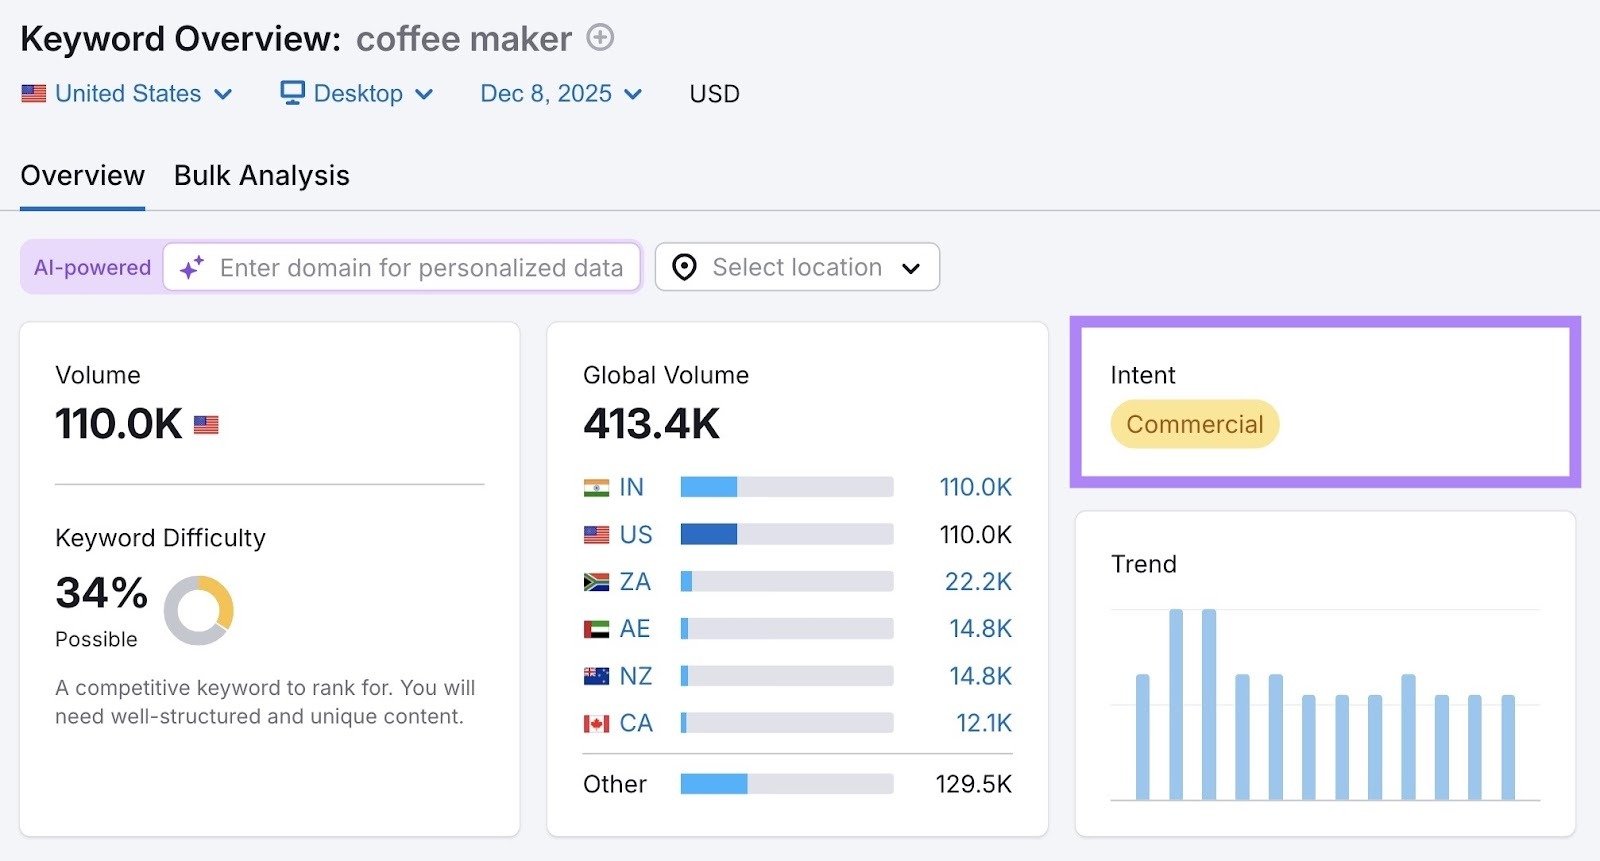Click the 413.4K global volume figure
Viewport: 1600px width, 861px height.
(651, 424)
